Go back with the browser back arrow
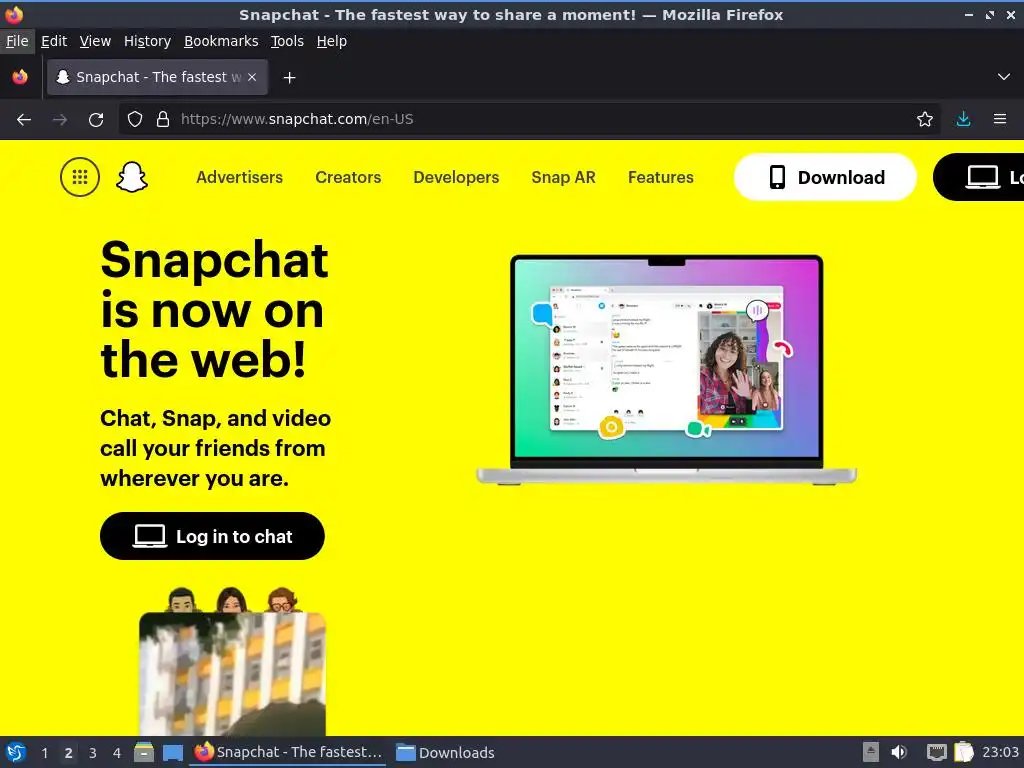The width and height of the screenshot is (1024, 768). click(x=24, y=120)
